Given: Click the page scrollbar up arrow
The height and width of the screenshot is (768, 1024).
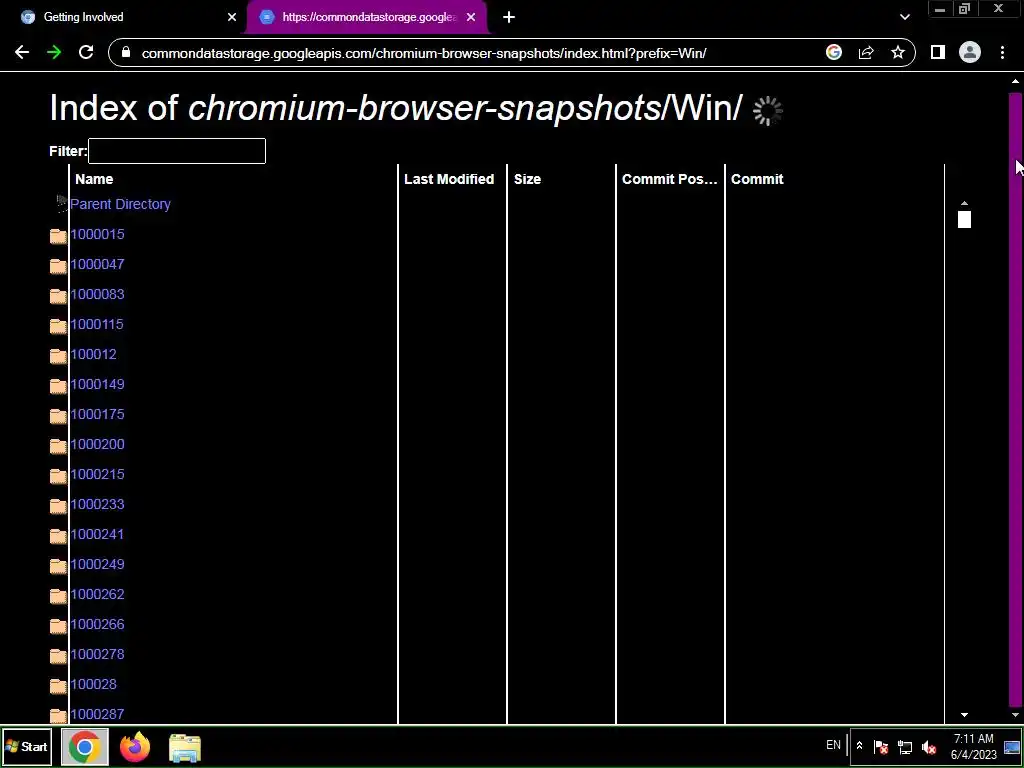Looking at the screenshot, I should (x=1015, y=82).
